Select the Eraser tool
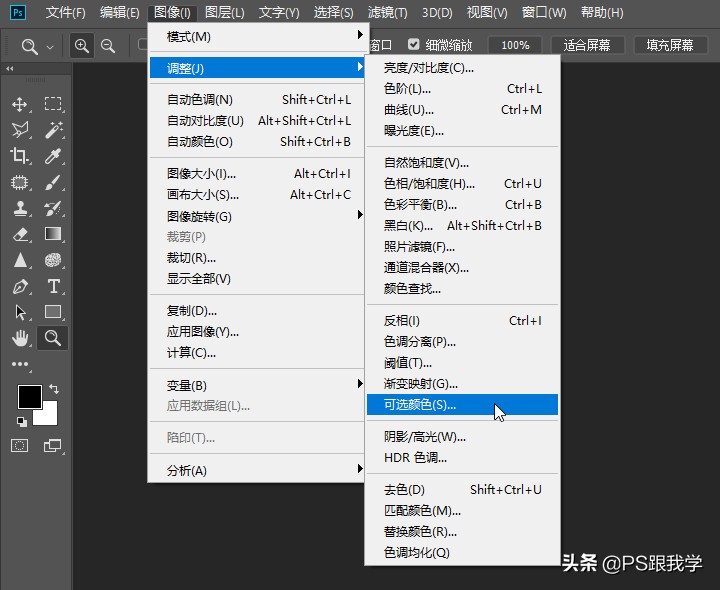The image size is (720, 590). pyautogui.click(x=20, y=234)
